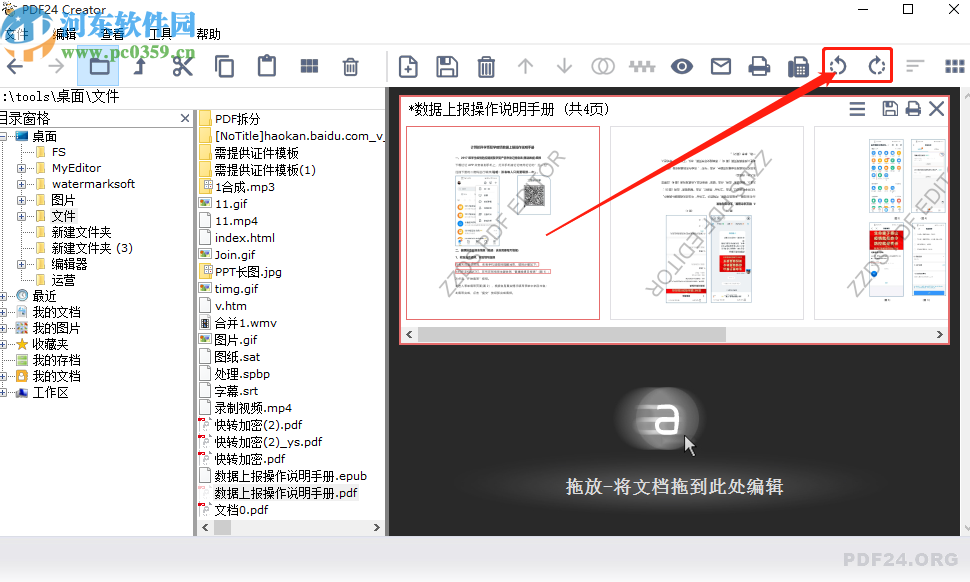Select the first page thumbnail of the manual
This screenshot has height=582, width=970.
(503, 222)
